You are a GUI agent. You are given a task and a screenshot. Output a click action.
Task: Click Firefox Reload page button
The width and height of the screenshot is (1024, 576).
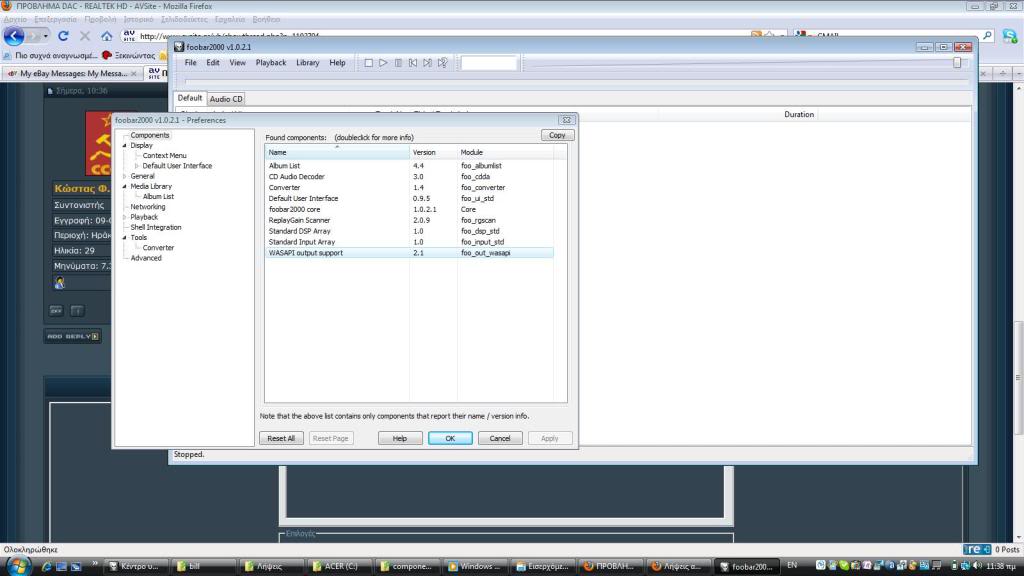tap(64, 36)
